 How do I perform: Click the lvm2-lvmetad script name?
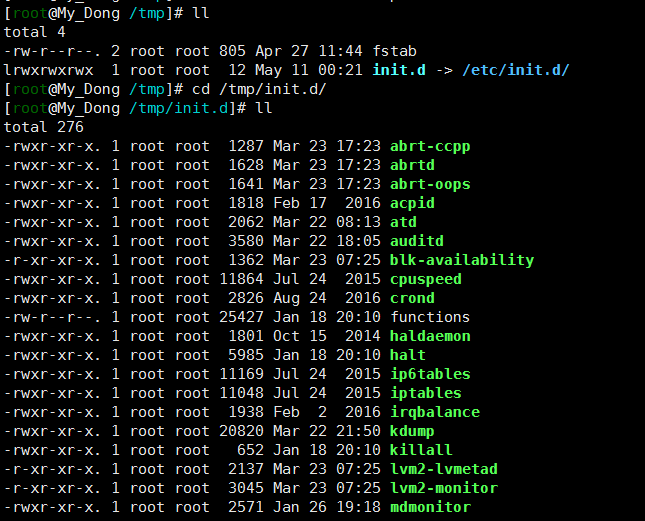coord(444,469)
